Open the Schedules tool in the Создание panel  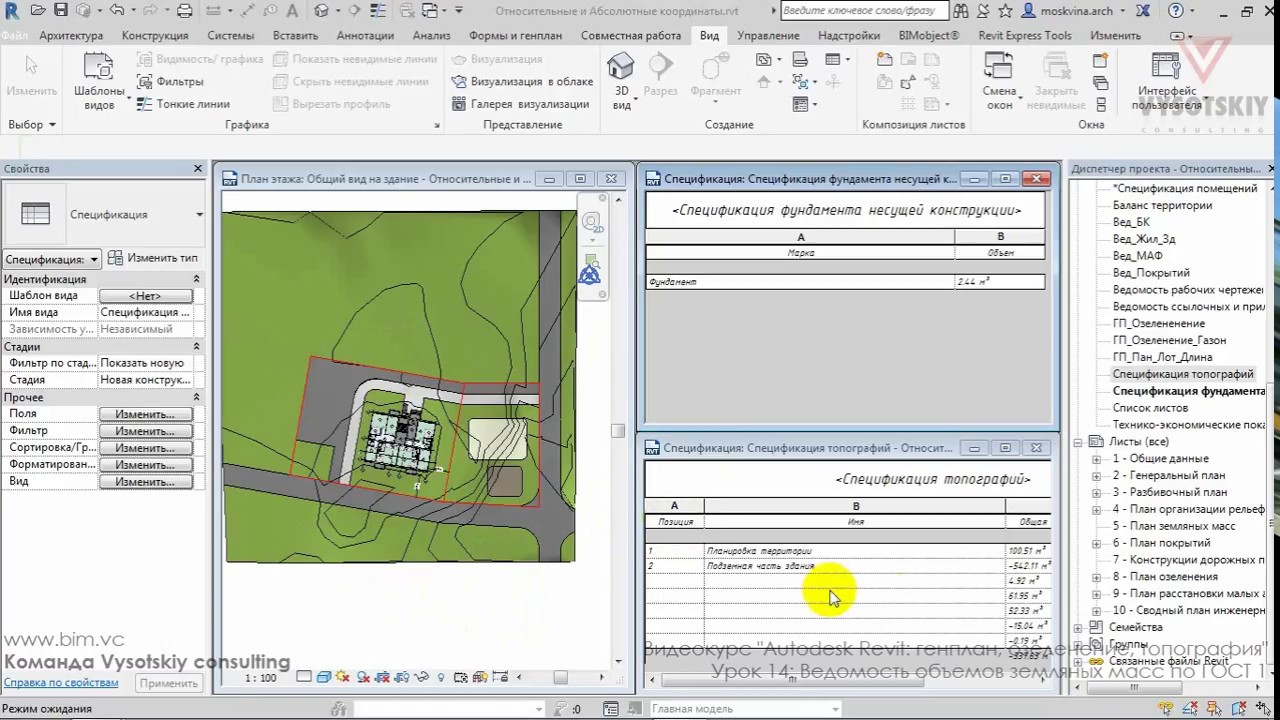(834, 60)
